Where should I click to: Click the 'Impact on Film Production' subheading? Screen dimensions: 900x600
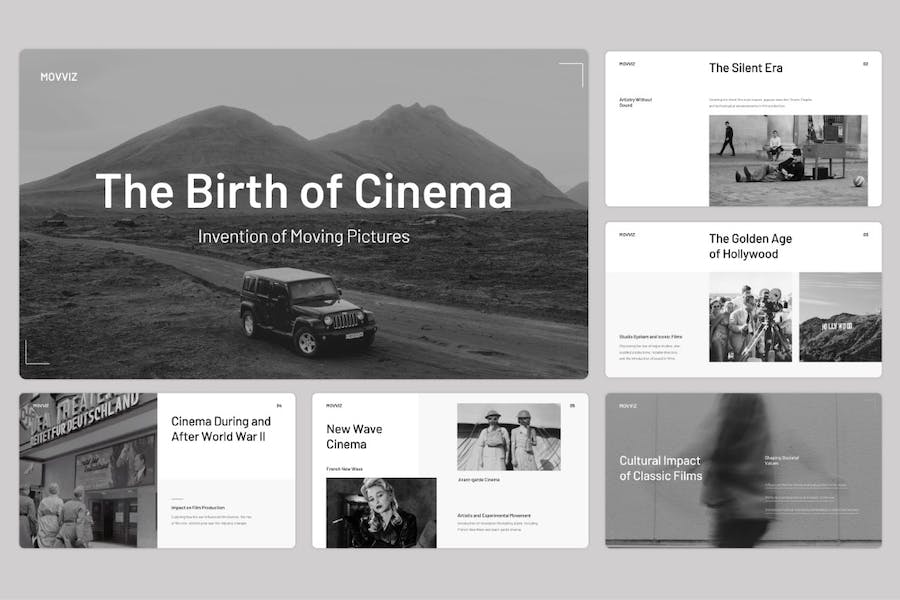(198, 508)
